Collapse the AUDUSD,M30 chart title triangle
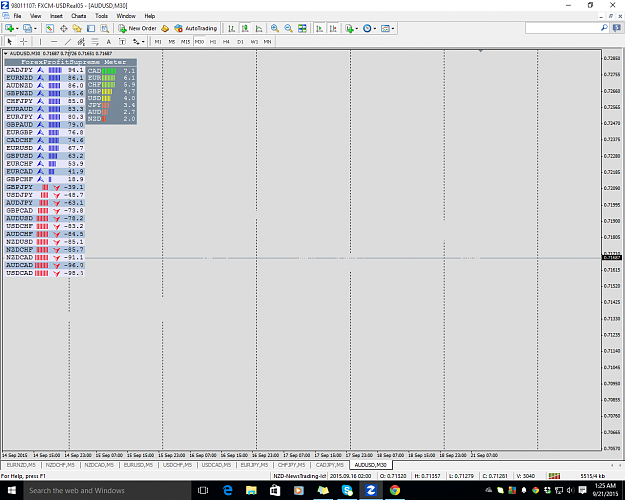 (x=6, y=53)
